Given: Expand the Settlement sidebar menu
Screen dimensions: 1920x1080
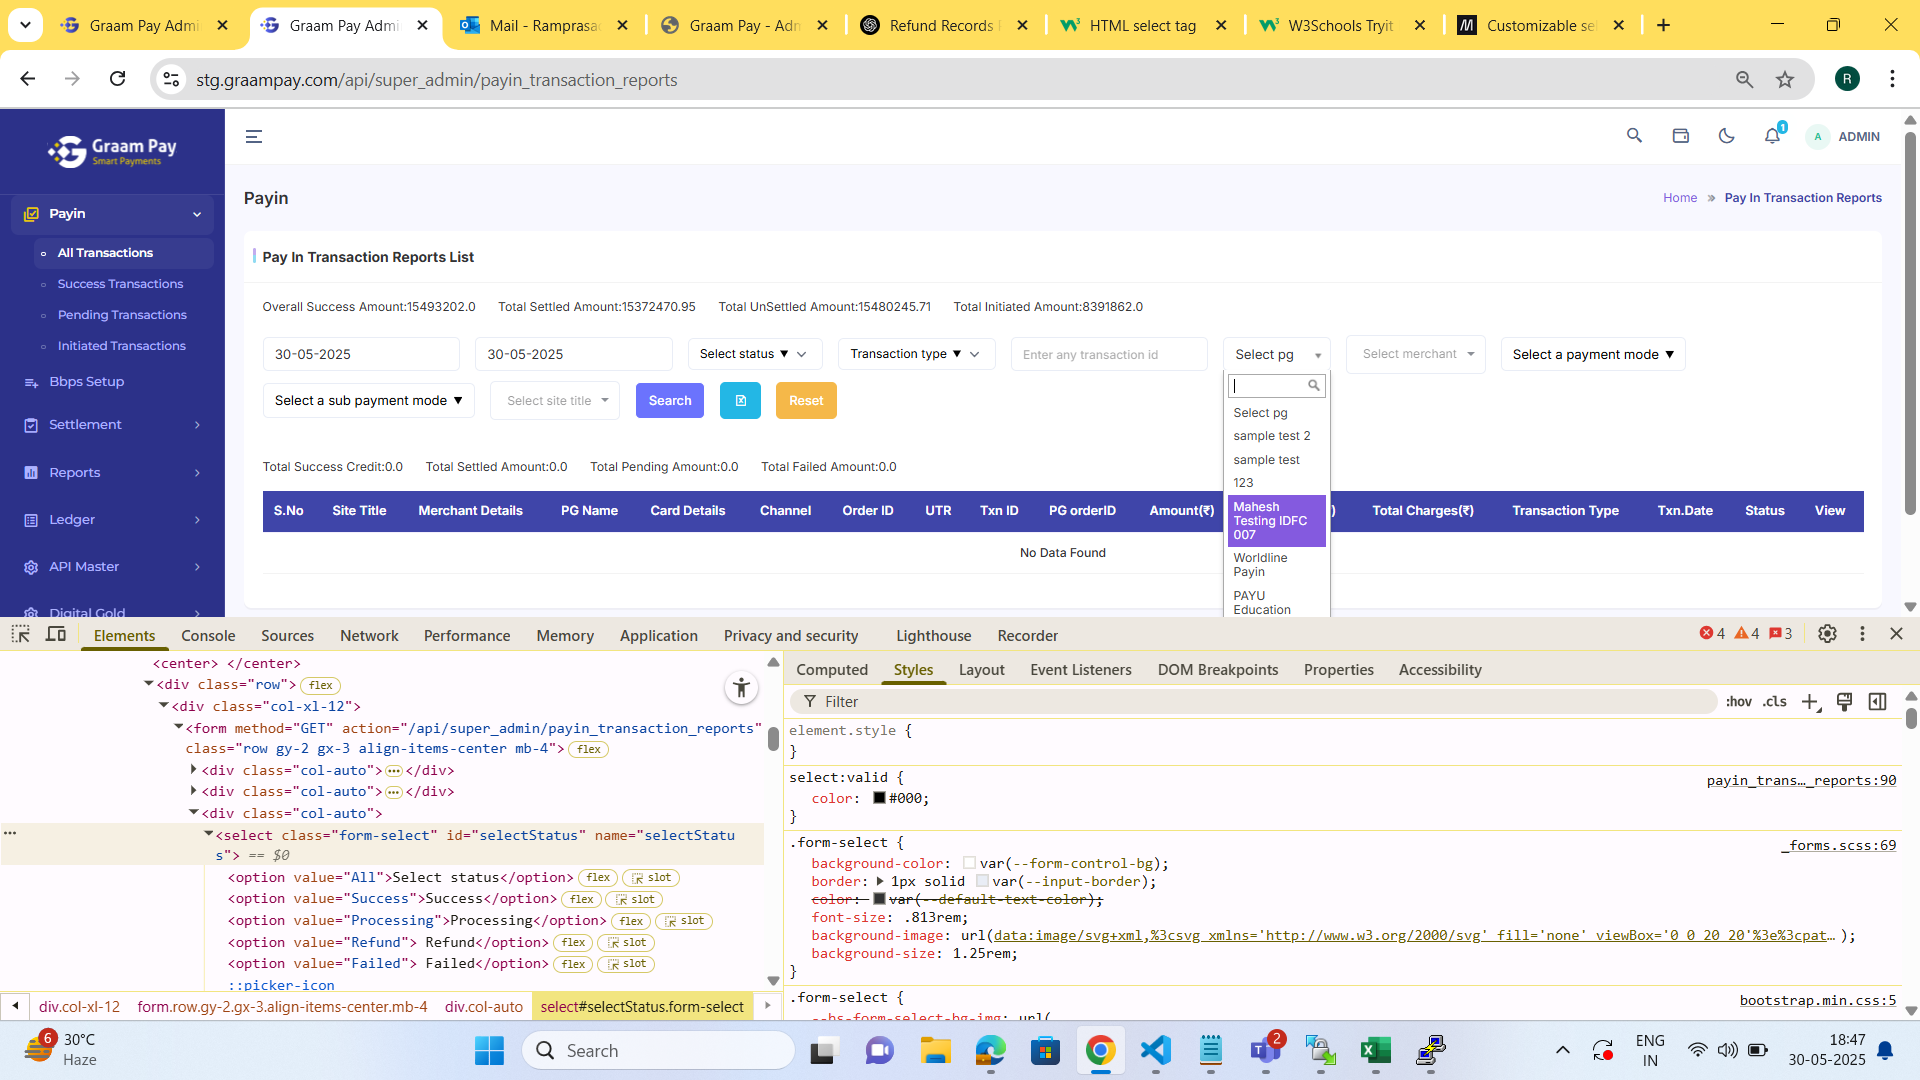Looking at the screenshot, I should coord(113,425).
